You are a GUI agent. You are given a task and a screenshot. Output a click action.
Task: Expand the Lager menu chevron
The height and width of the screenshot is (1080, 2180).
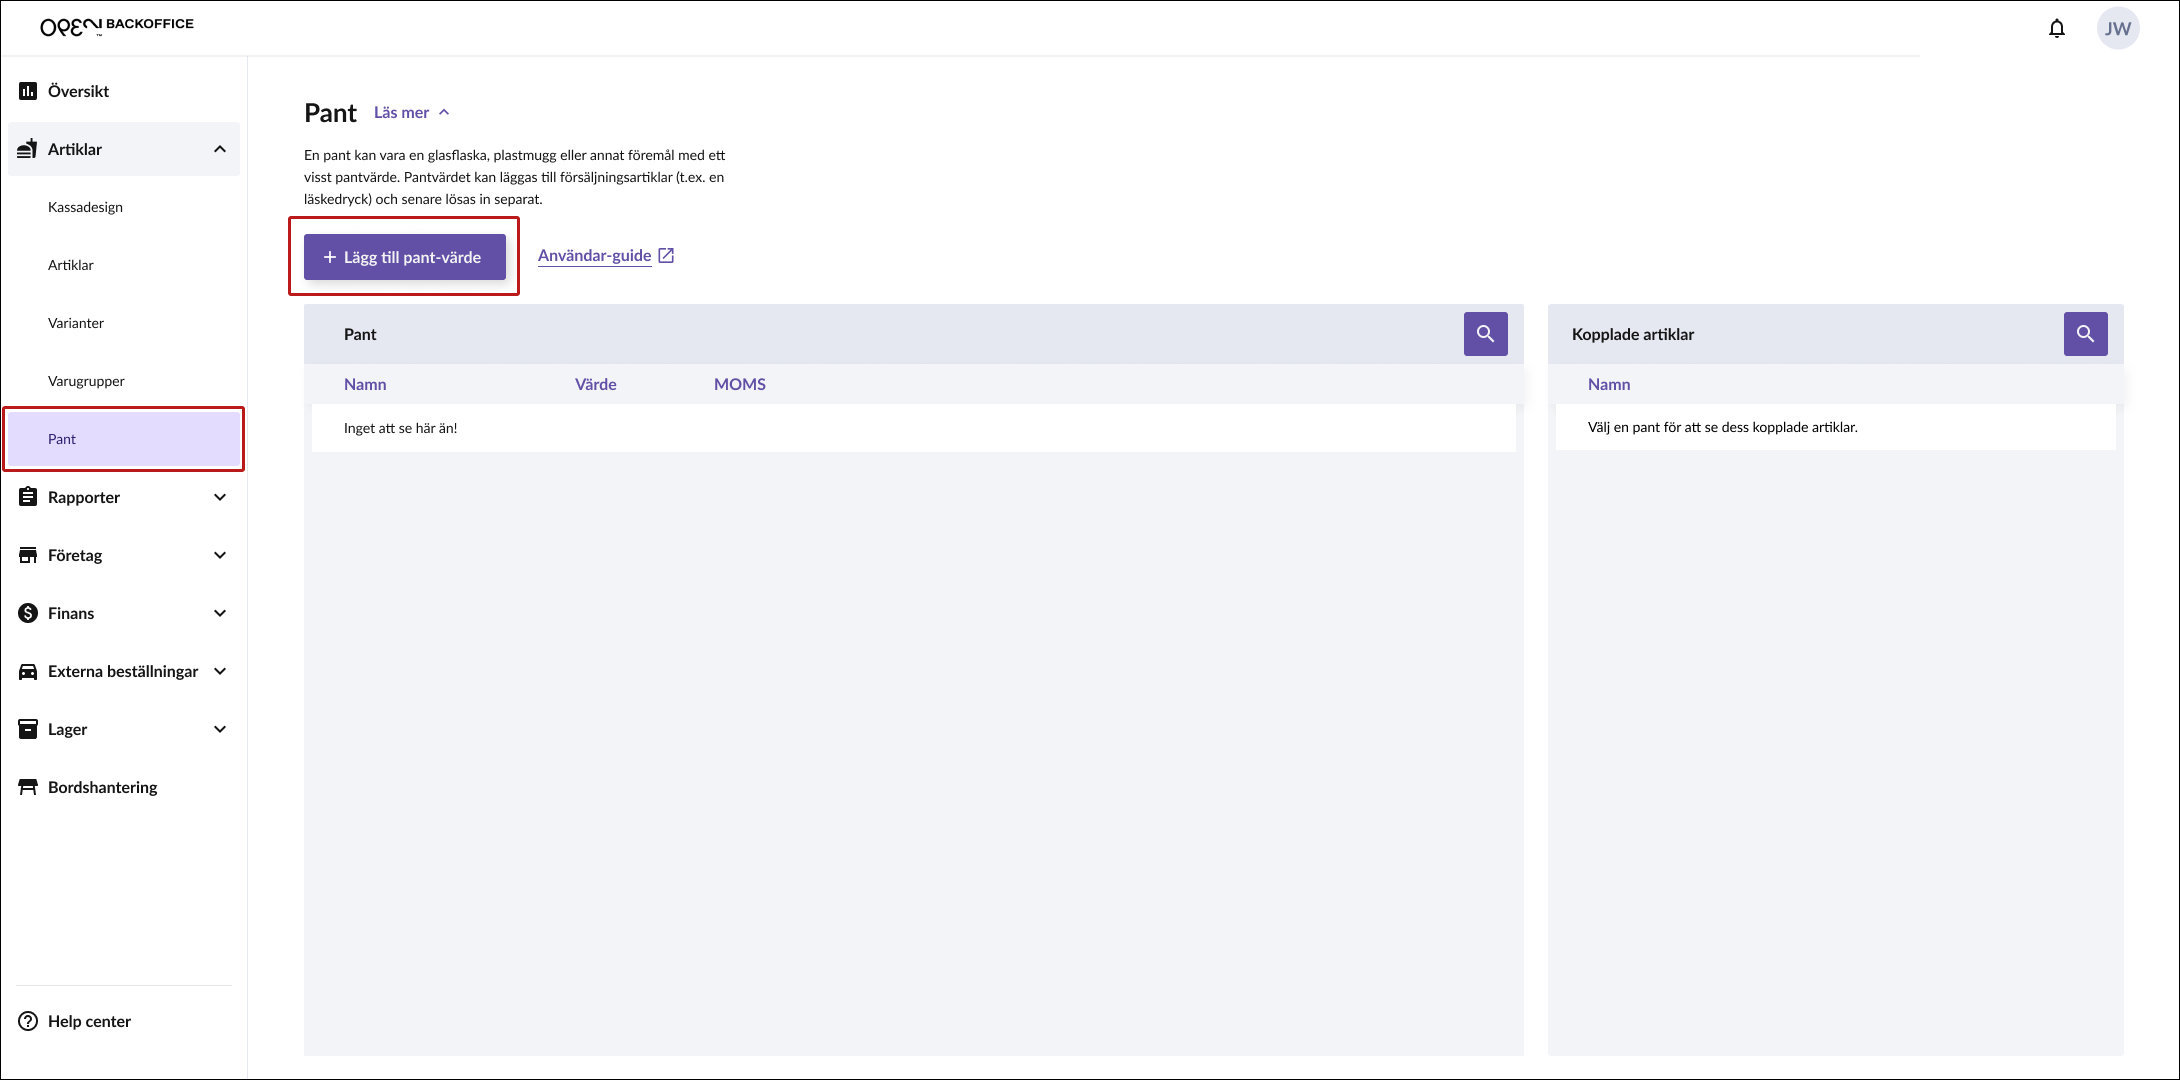pos(220,729)
